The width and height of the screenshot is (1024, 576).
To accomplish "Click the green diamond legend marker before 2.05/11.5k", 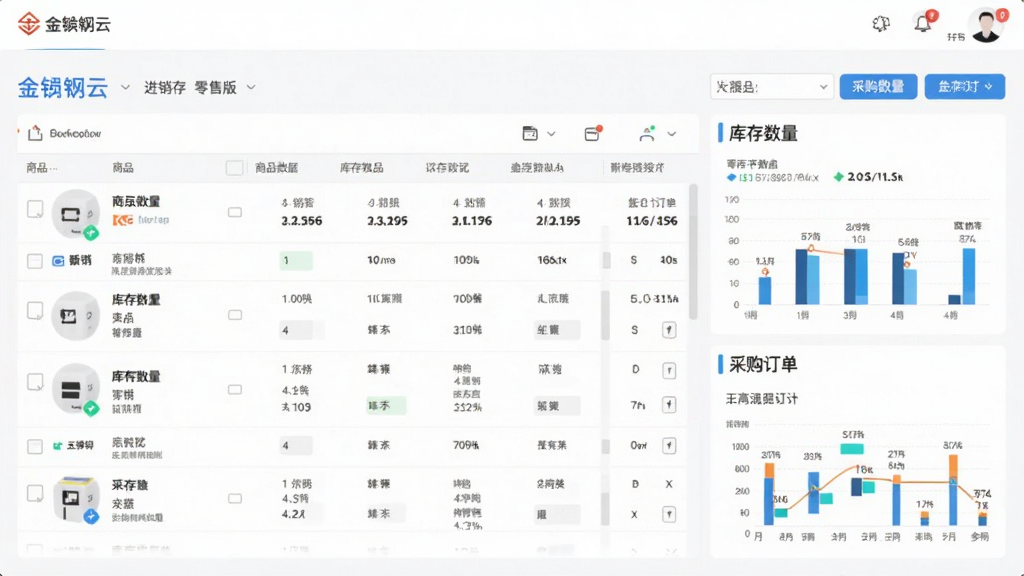I will tap(839, 177).
